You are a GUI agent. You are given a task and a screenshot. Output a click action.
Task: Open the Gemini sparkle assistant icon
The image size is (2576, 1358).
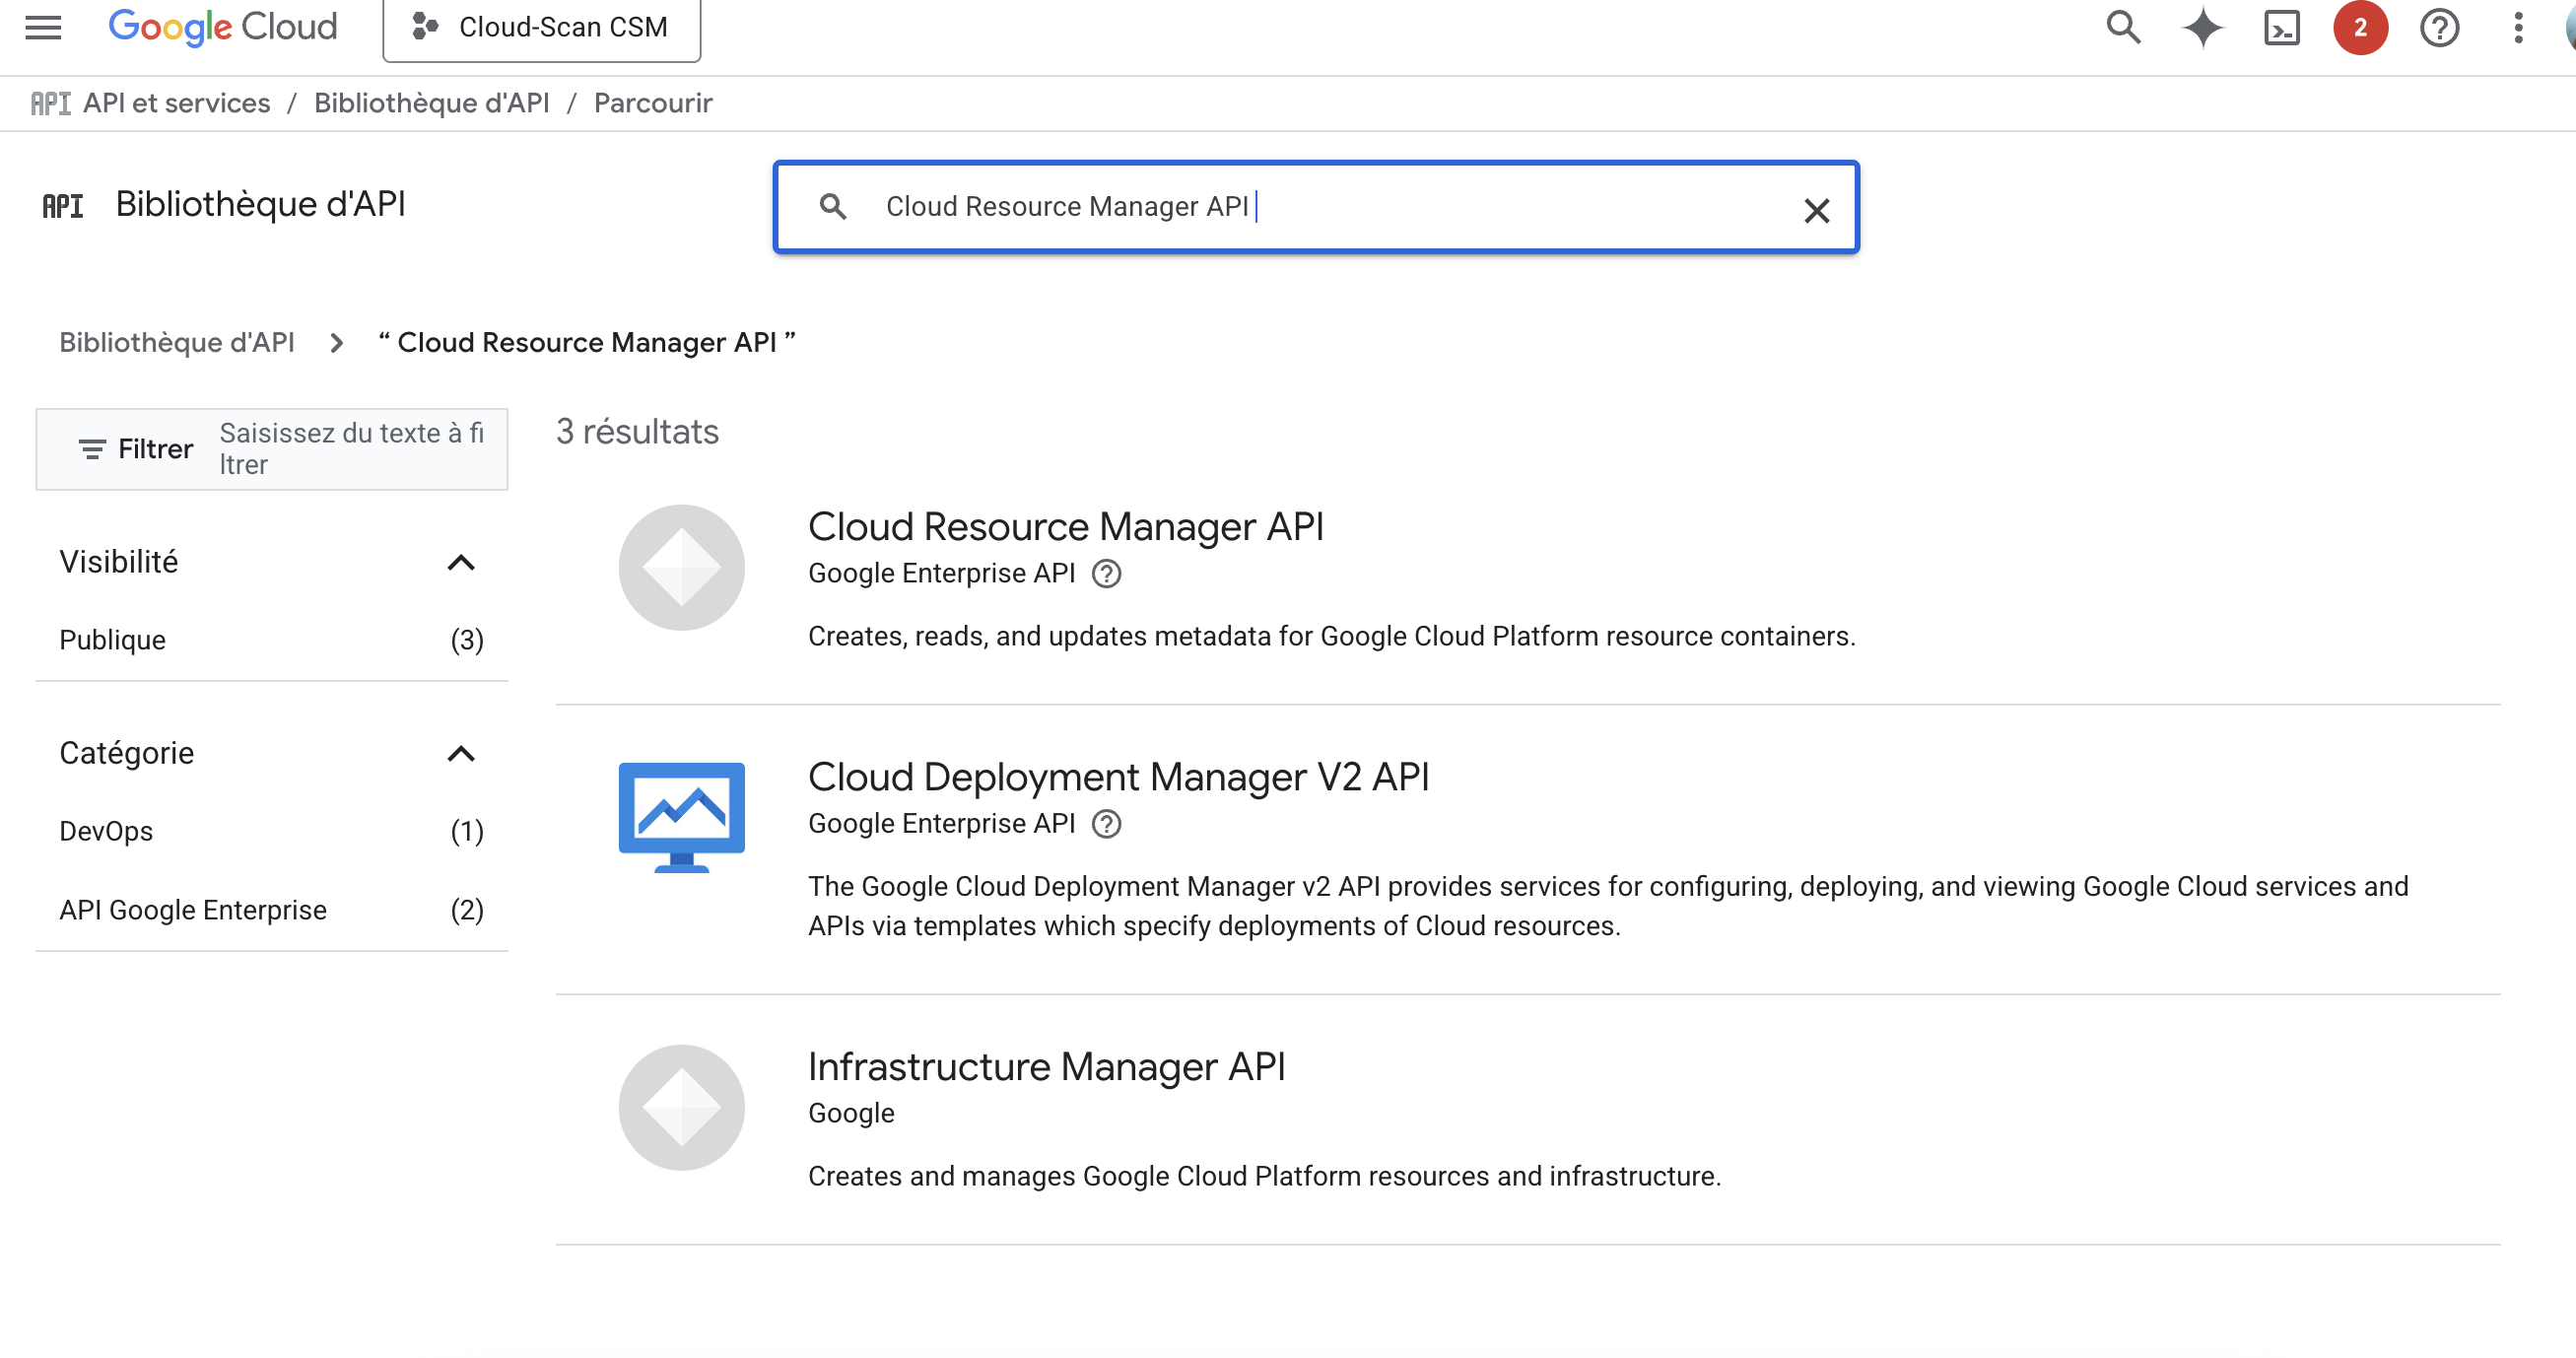tap(2203, 27)
